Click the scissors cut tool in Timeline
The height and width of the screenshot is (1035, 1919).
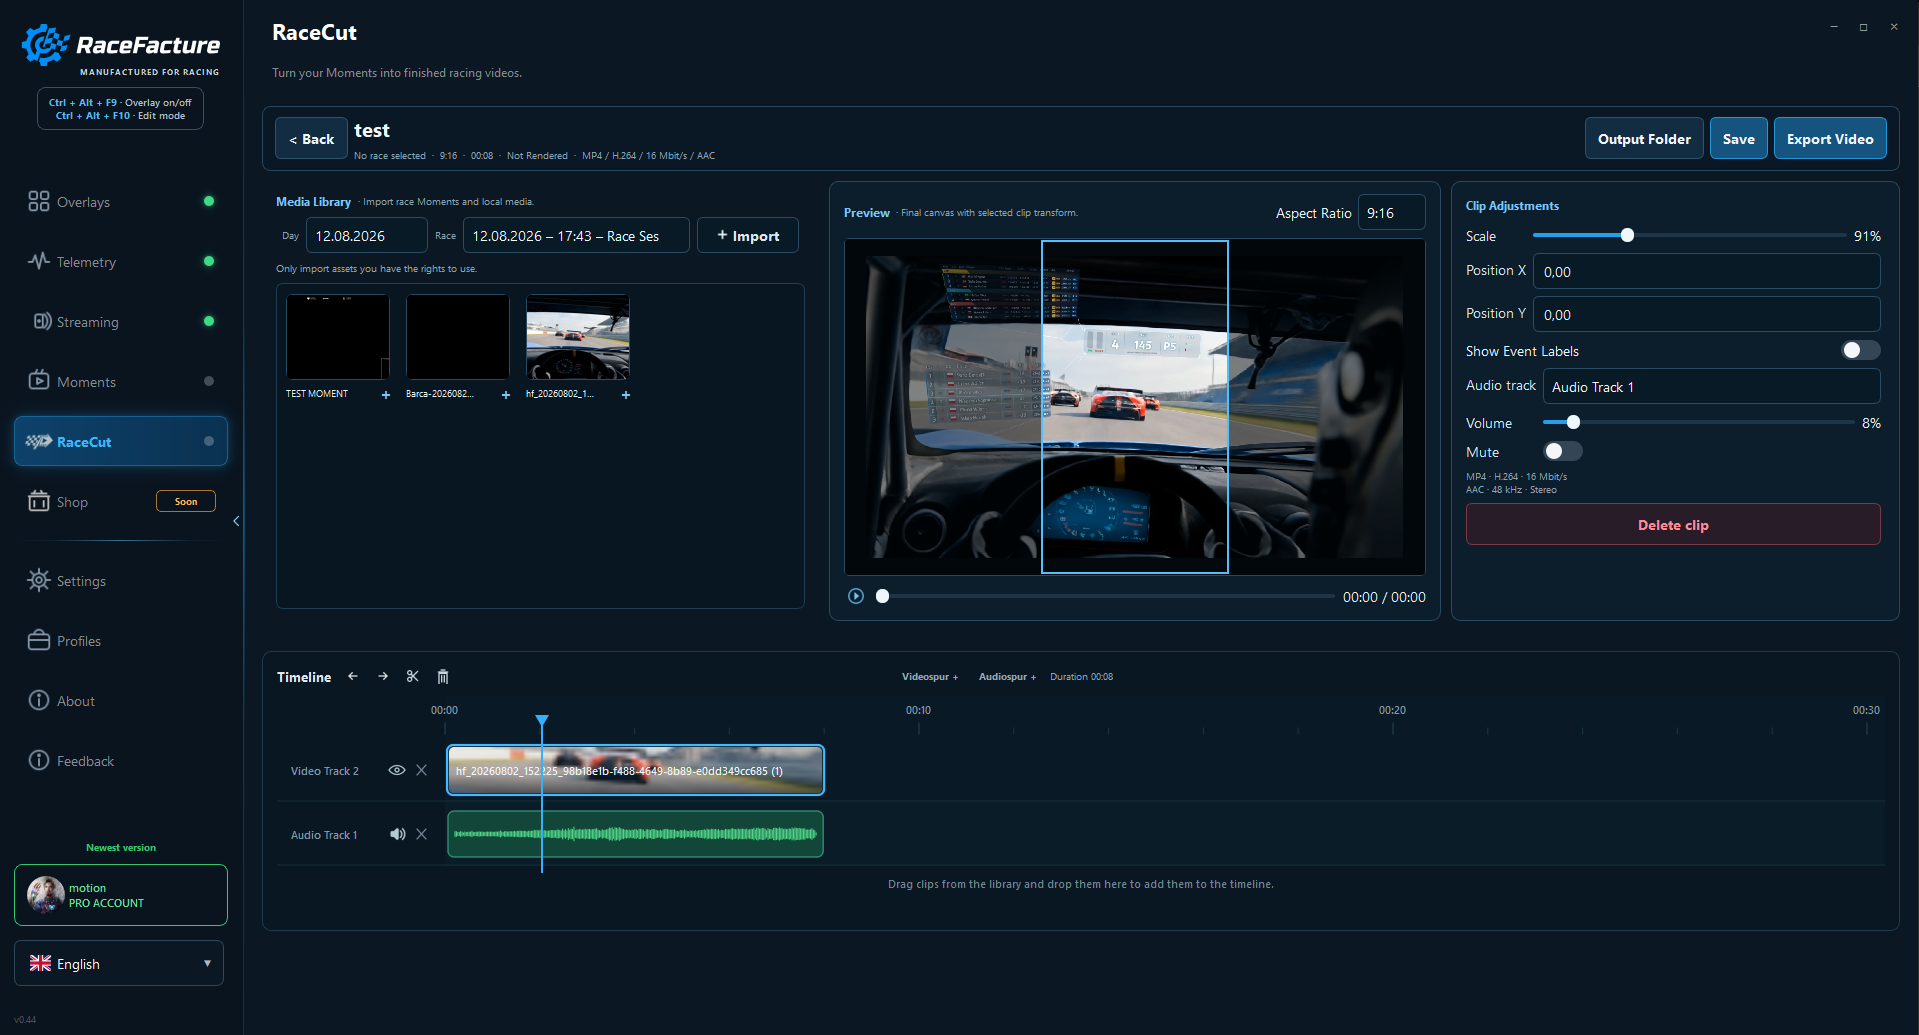pyautogui.click(x=412, y=677)
